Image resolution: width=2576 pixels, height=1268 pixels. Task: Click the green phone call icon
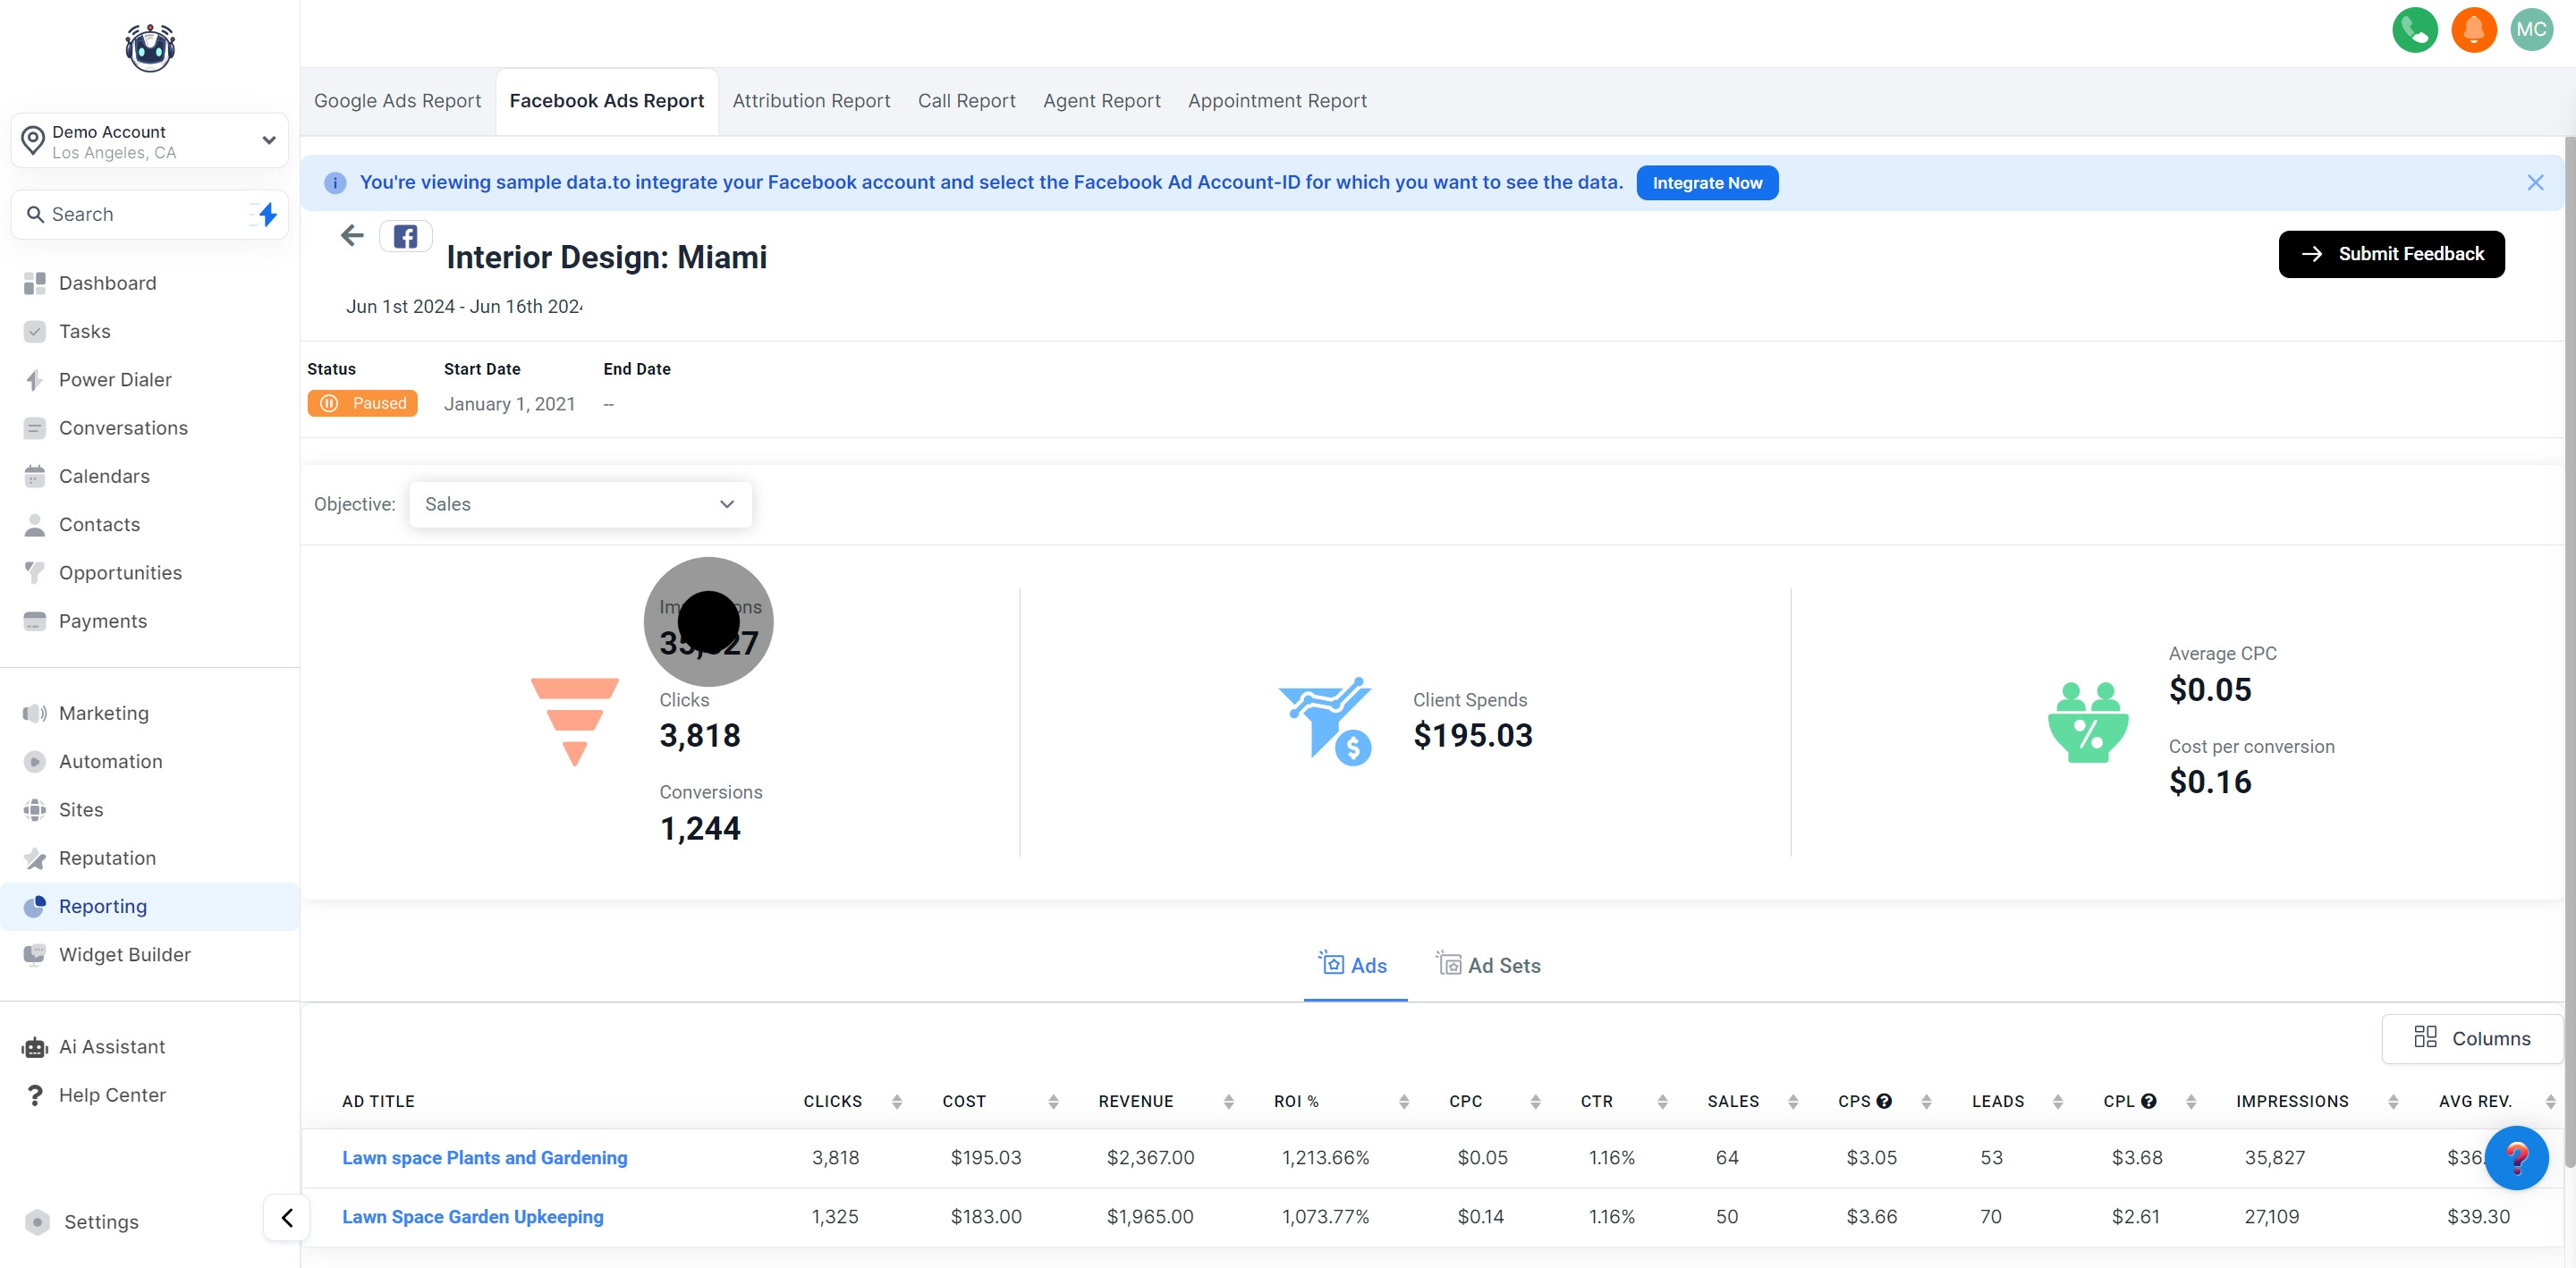[x=2414, y=30]
